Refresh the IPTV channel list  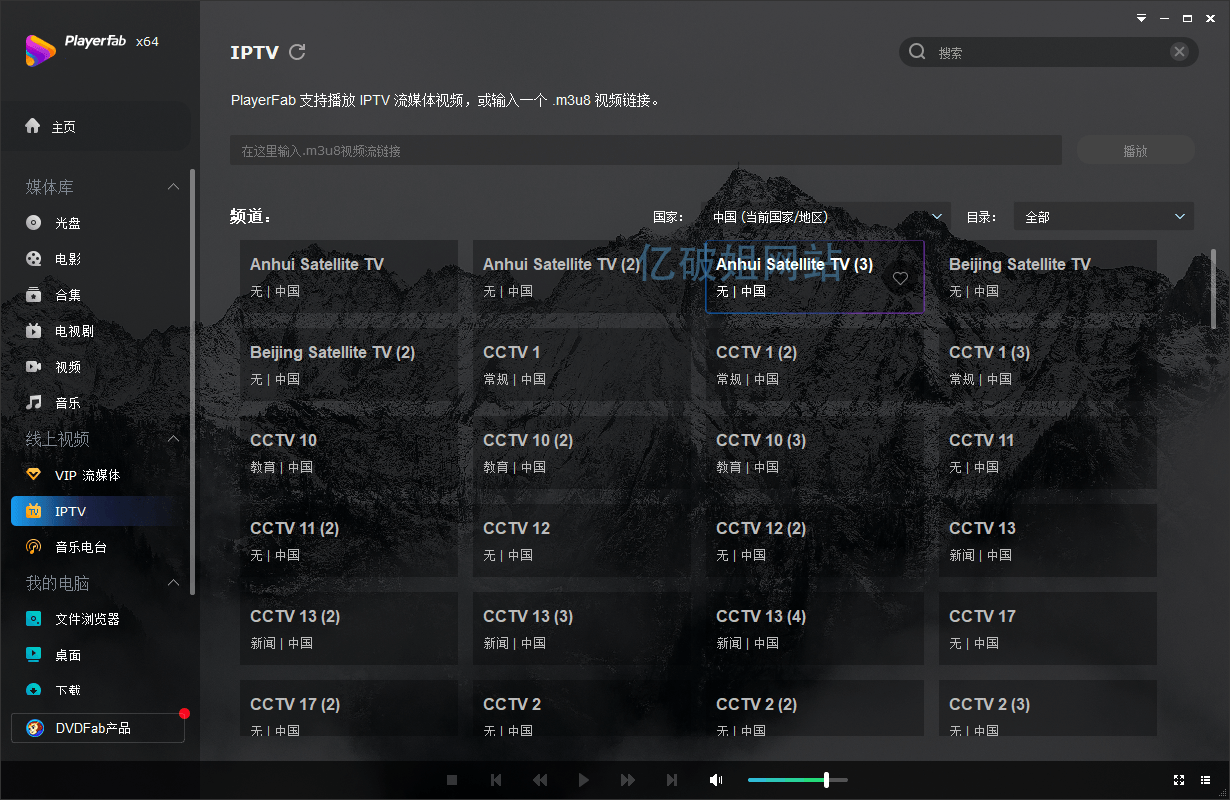pos(298,52)
